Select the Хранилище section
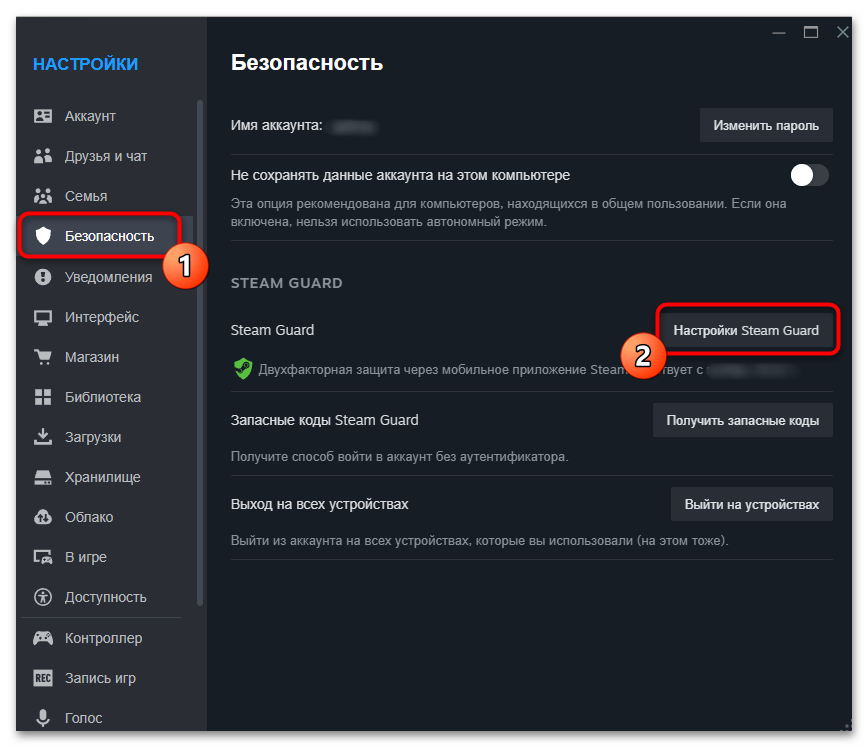 (x=106, y=477)
